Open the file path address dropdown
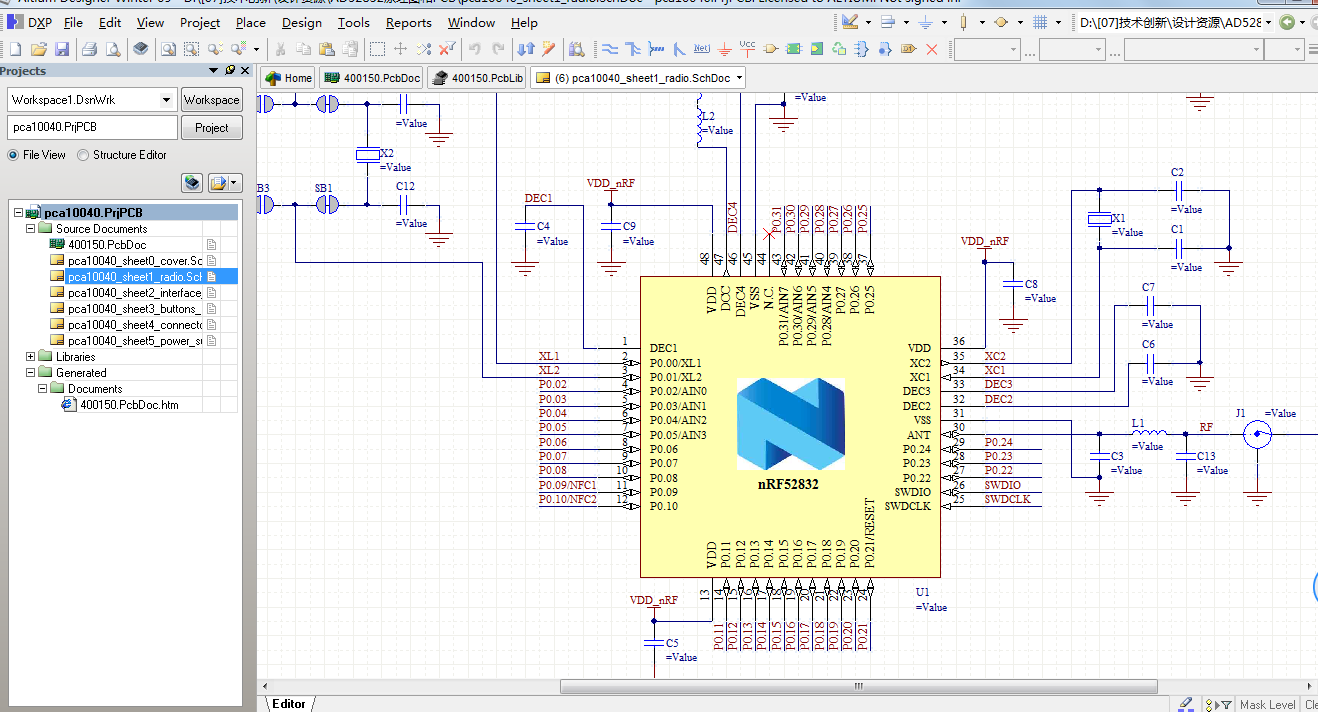Screen dimensions: 1318x712 (x=1269, y=22)
